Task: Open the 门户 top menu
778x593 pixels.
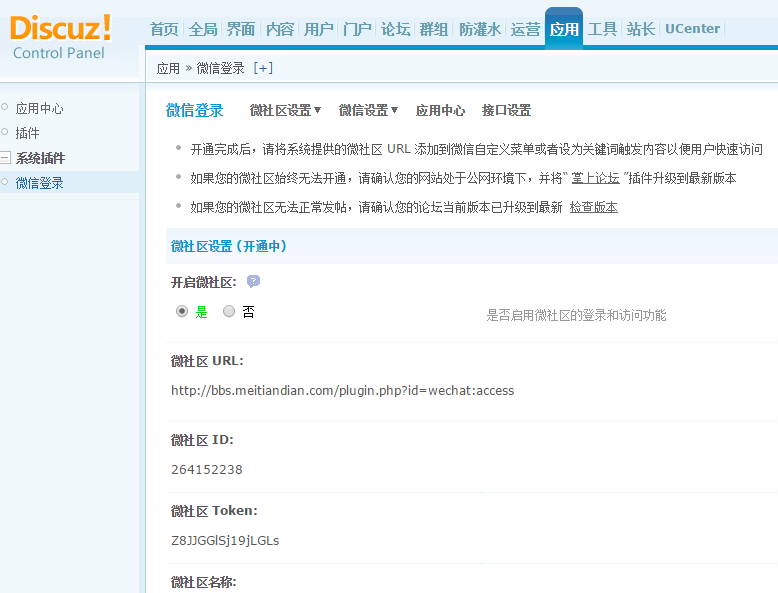Action: pyautogui.click(x=357, y=29)
